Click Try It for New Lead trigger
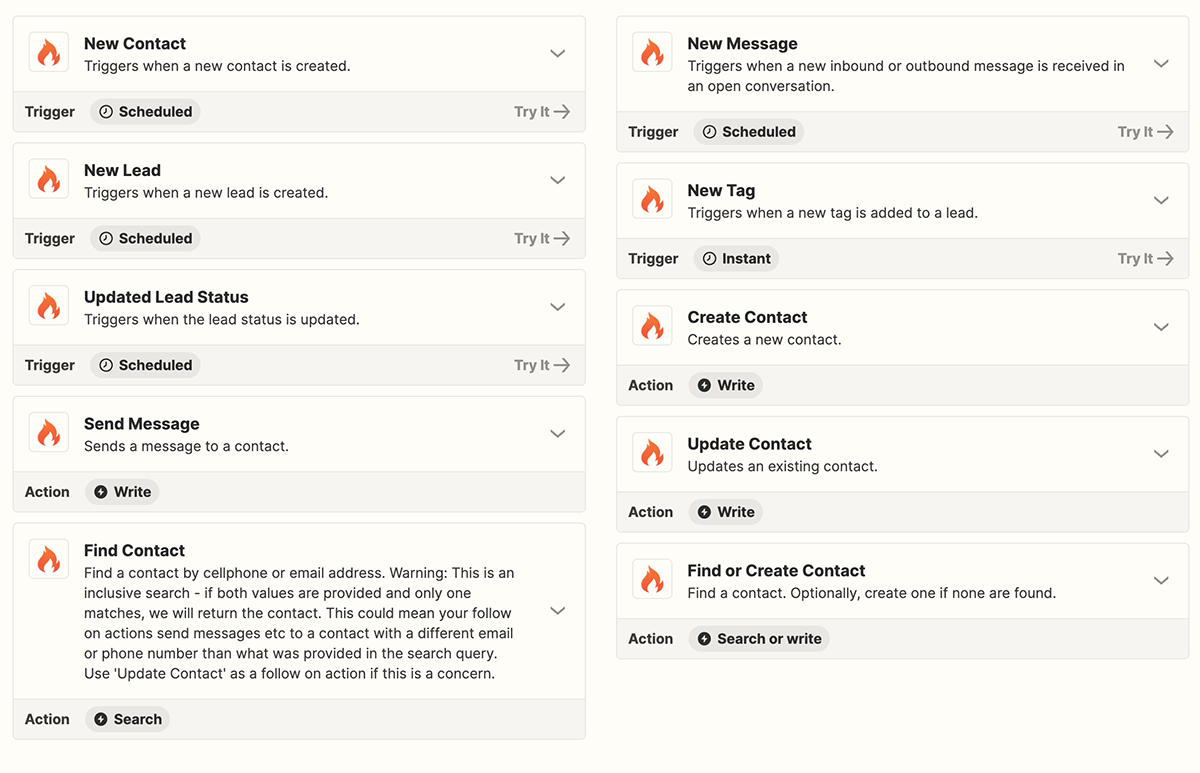Screen dimensions: 1200x773 pos(542,238)
